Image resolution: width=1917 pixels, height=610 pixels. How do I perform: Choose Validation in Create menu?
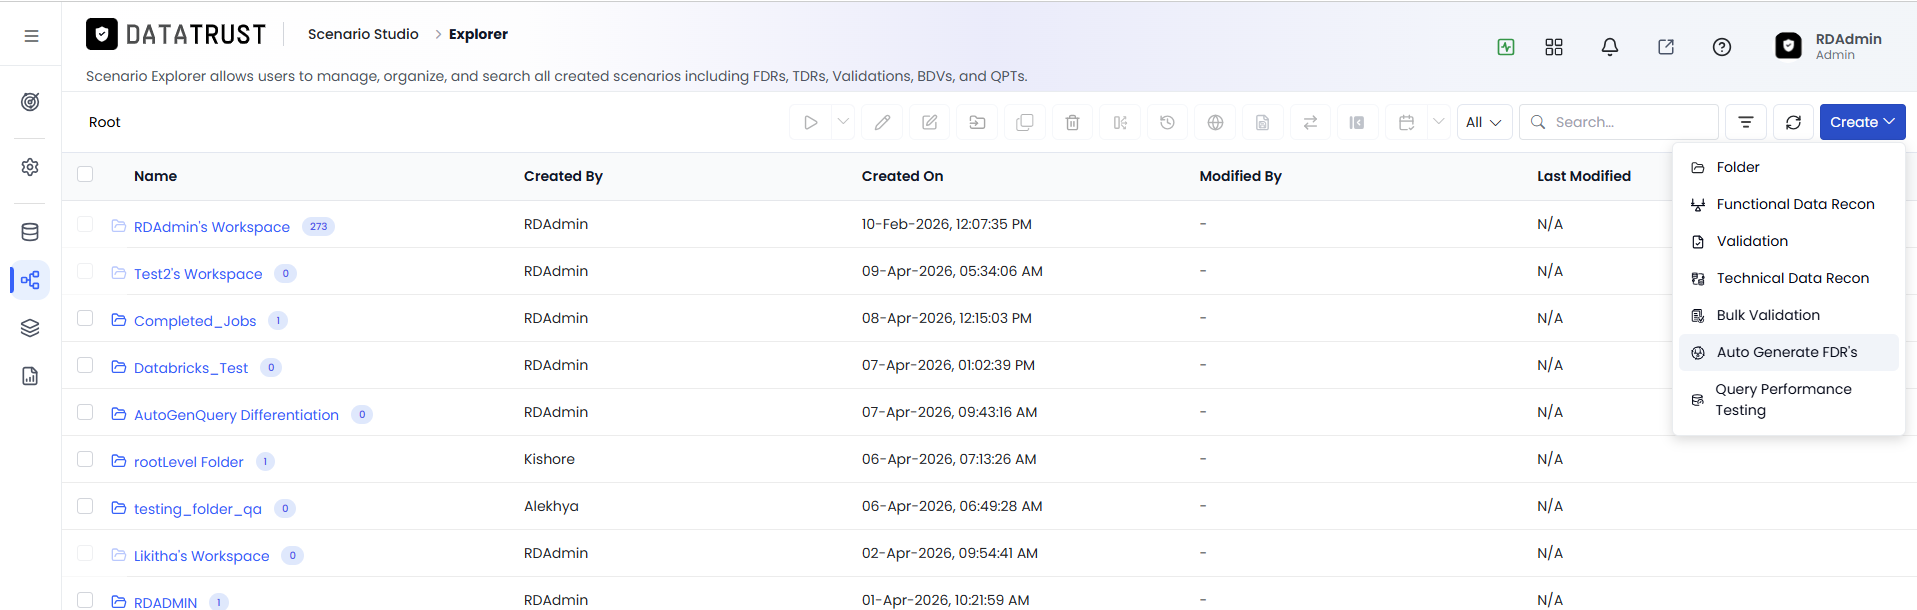click(x=1788, y=241)
